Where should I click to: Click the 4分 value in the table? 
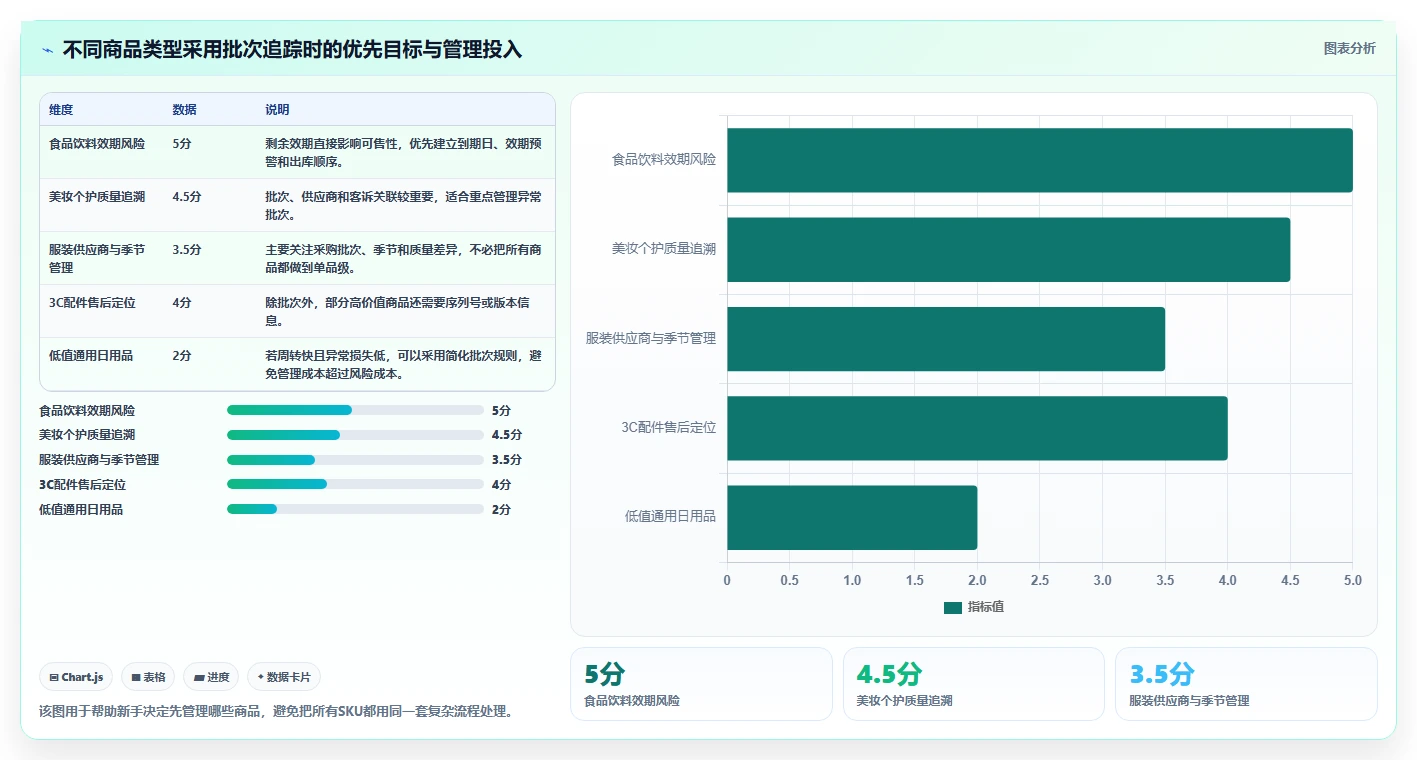pyautogui.click(x=181, y=303)
